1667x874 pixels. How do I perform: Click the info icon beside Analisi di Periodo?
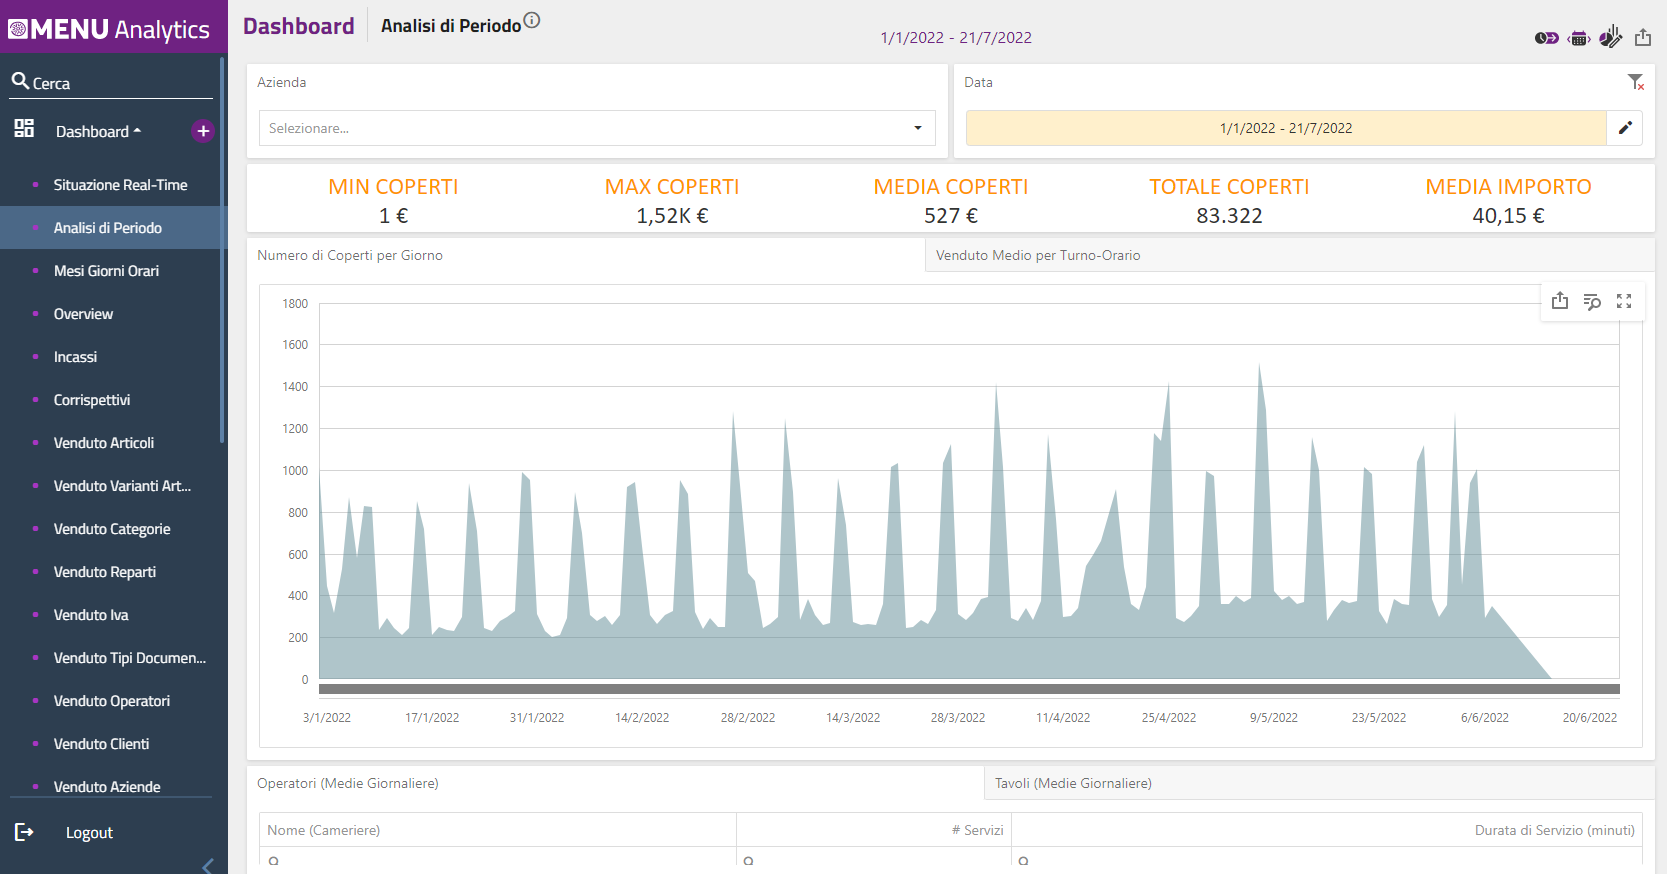532,20
